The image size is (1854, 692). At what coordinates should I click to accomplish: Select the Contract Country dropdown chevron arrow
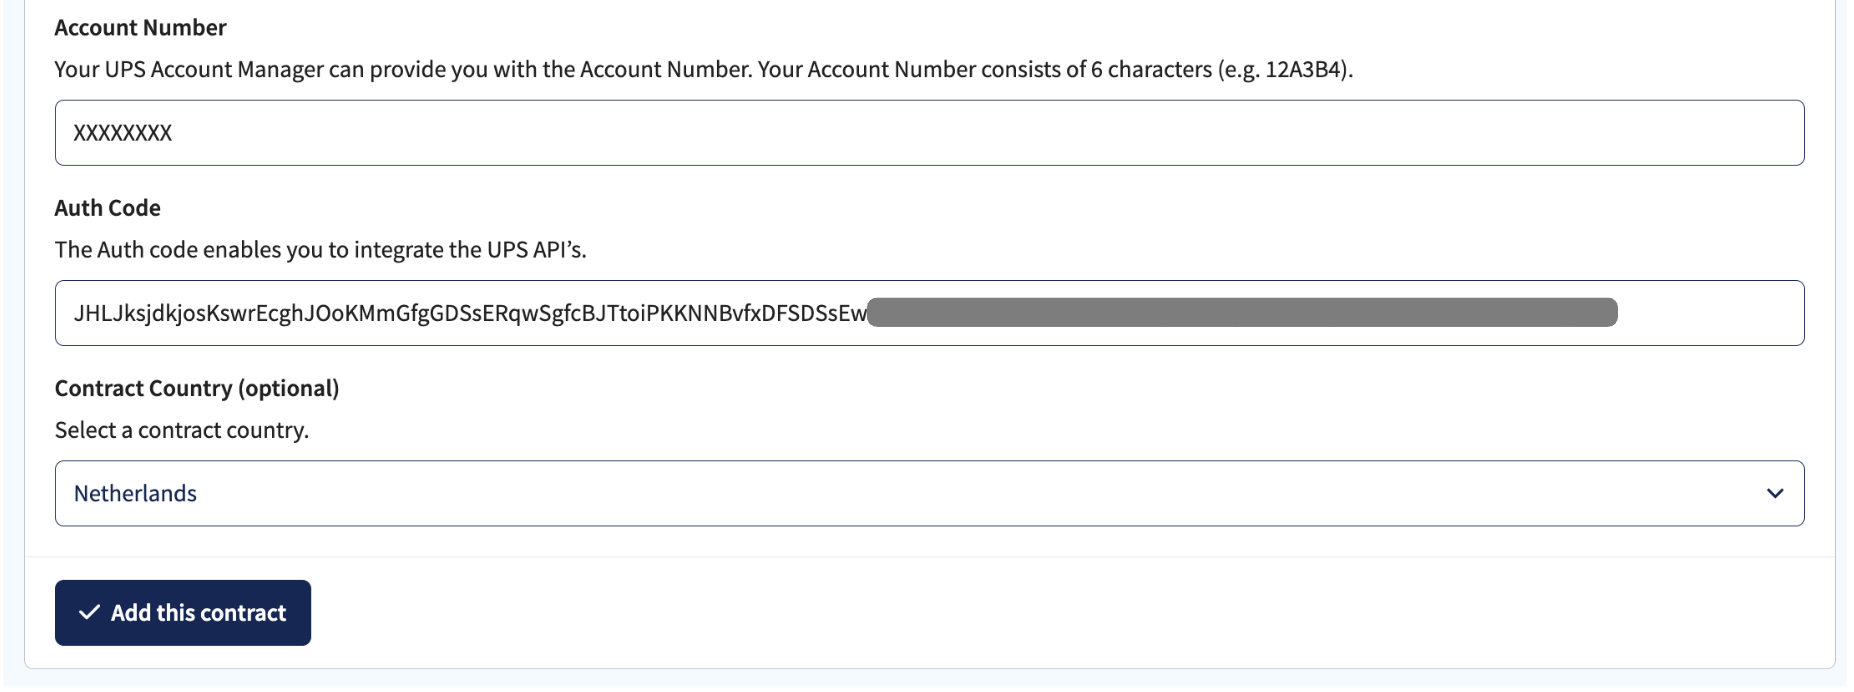pos(1774,492)
